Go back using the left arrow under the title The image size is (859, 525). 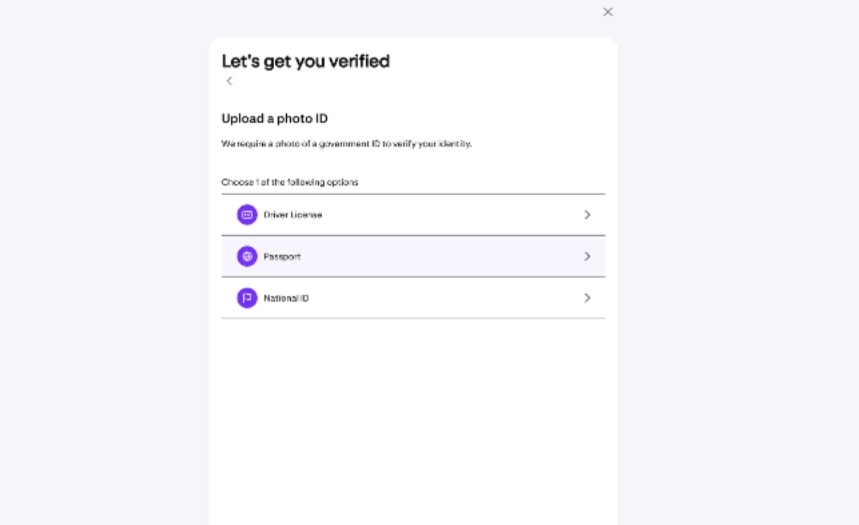229,81
